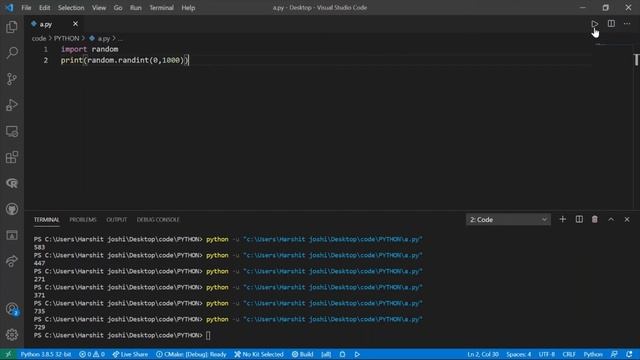Image resolution: width=640 pixels, height=360 pixels.
Task: Click No Kit Selected in status bar
Action: tap(259, 354)
